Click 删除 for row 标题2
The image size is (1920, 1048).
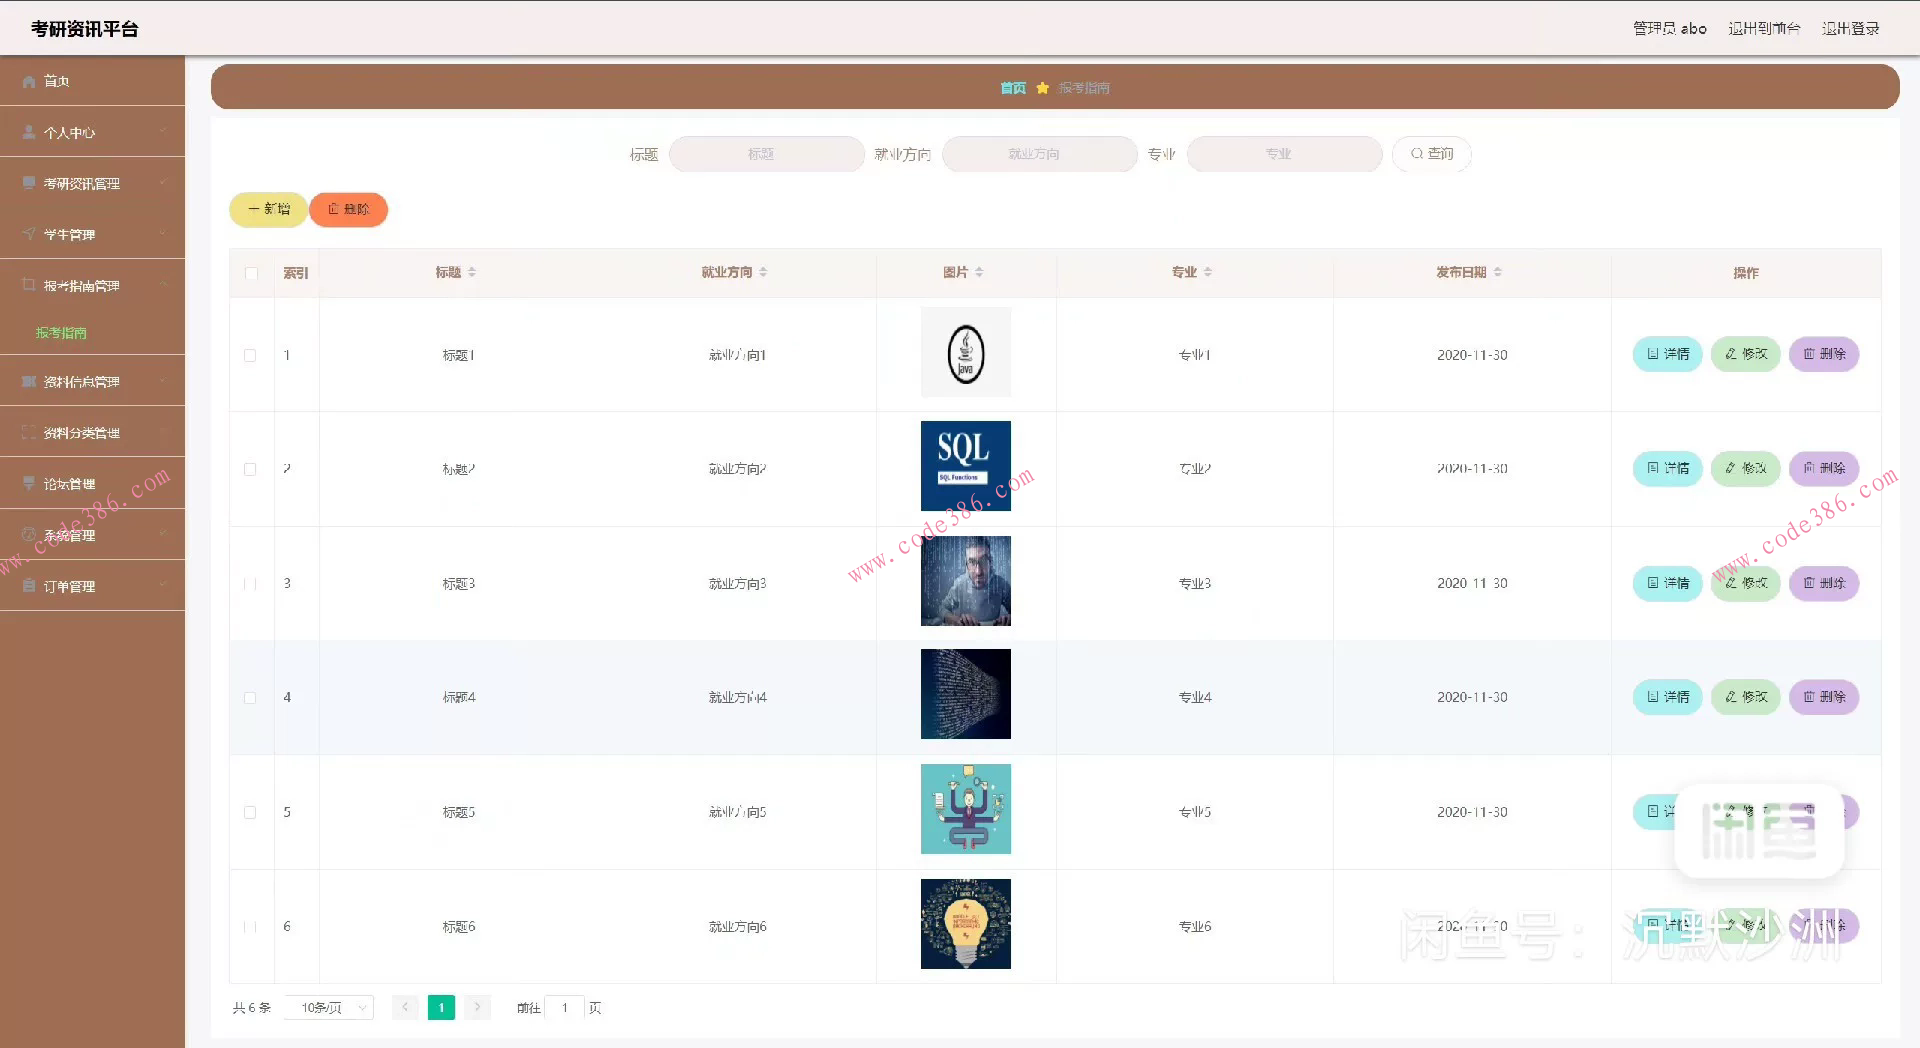[1824, 468]
